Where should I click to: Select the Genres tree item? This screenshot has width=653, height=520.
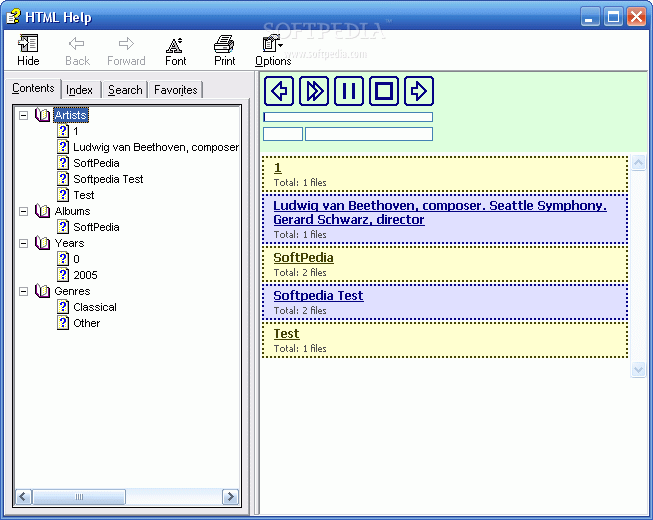(x=72, y=291)
